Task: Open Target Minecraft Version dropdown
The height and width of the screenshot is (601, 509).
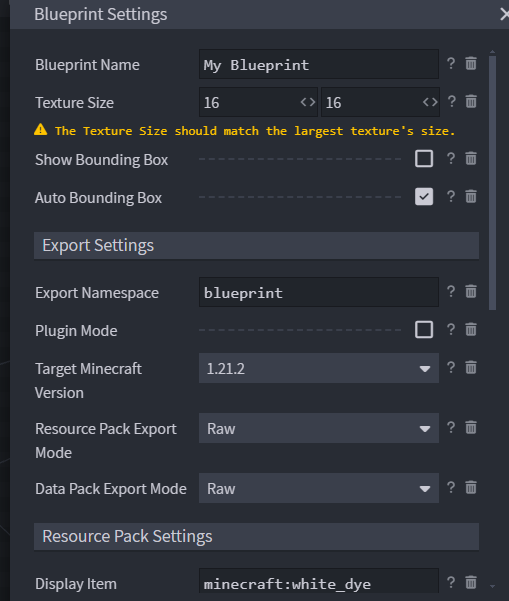Action: click(x=319, y=368)
